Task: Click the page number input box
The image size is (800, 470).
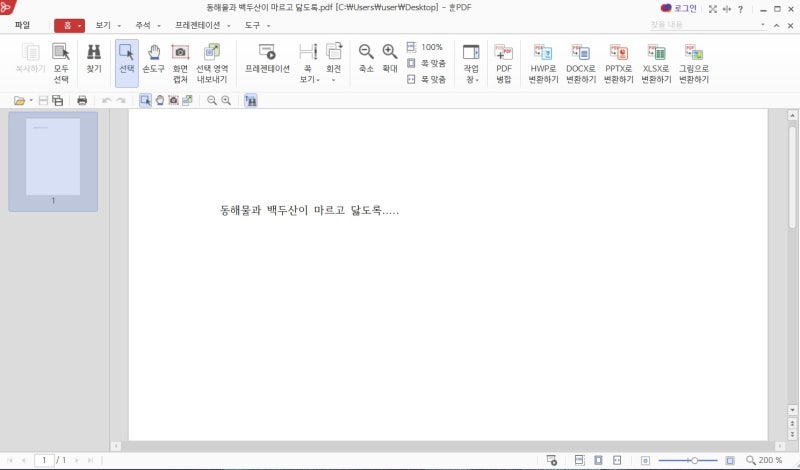Action: pyautogui.click(x=44, y=460)
